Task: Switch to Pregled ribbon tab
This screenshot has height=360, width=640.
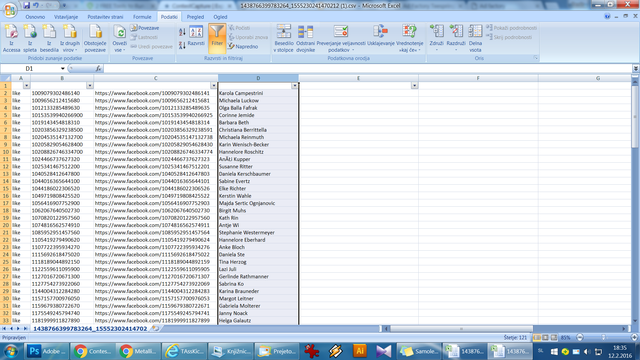Action: coord(195,17)
